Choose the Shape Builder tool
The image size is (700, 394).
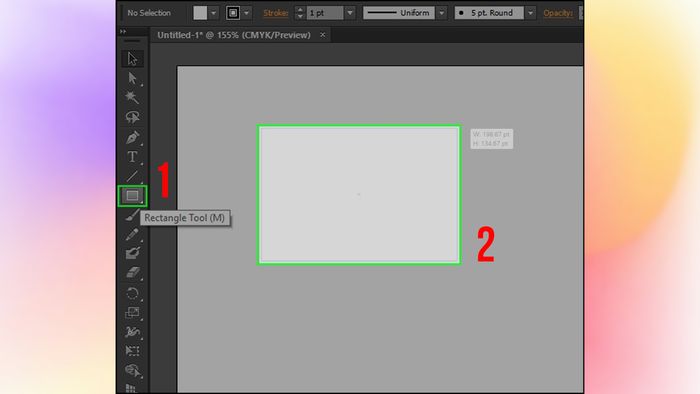point(132,371)
